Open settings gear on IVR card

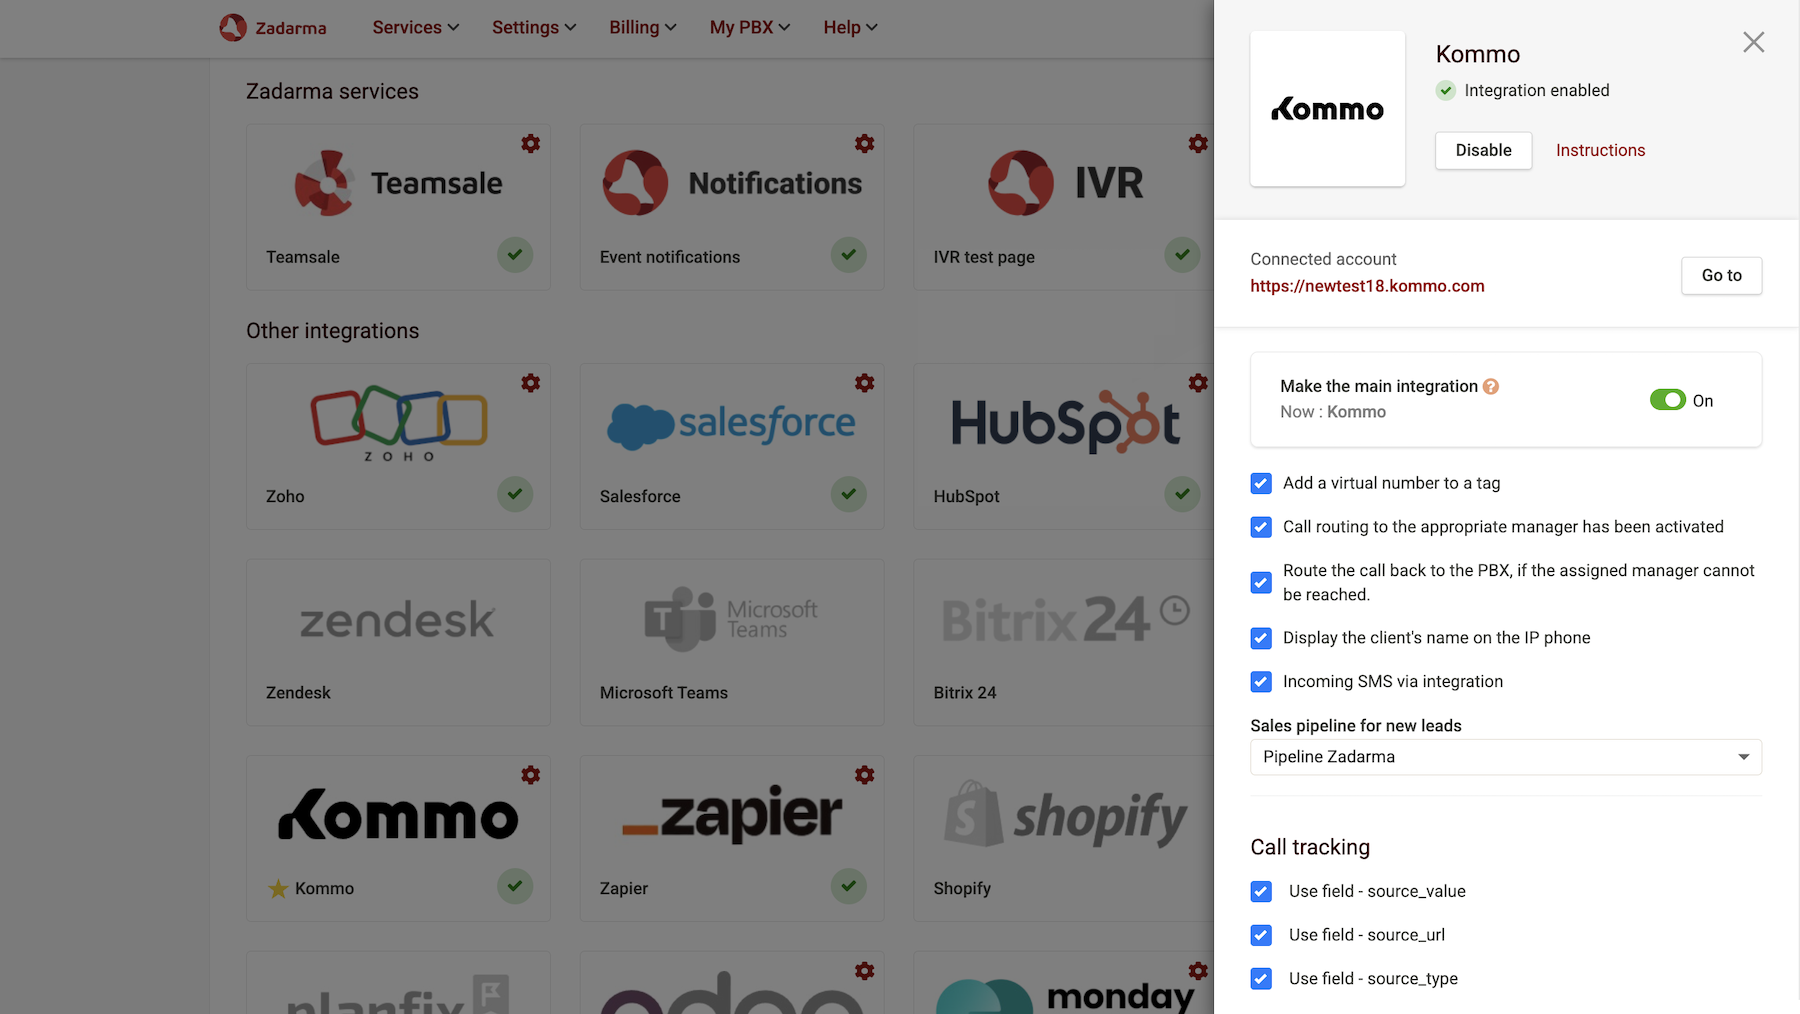pyautogui.click(x=1198, y=144)
